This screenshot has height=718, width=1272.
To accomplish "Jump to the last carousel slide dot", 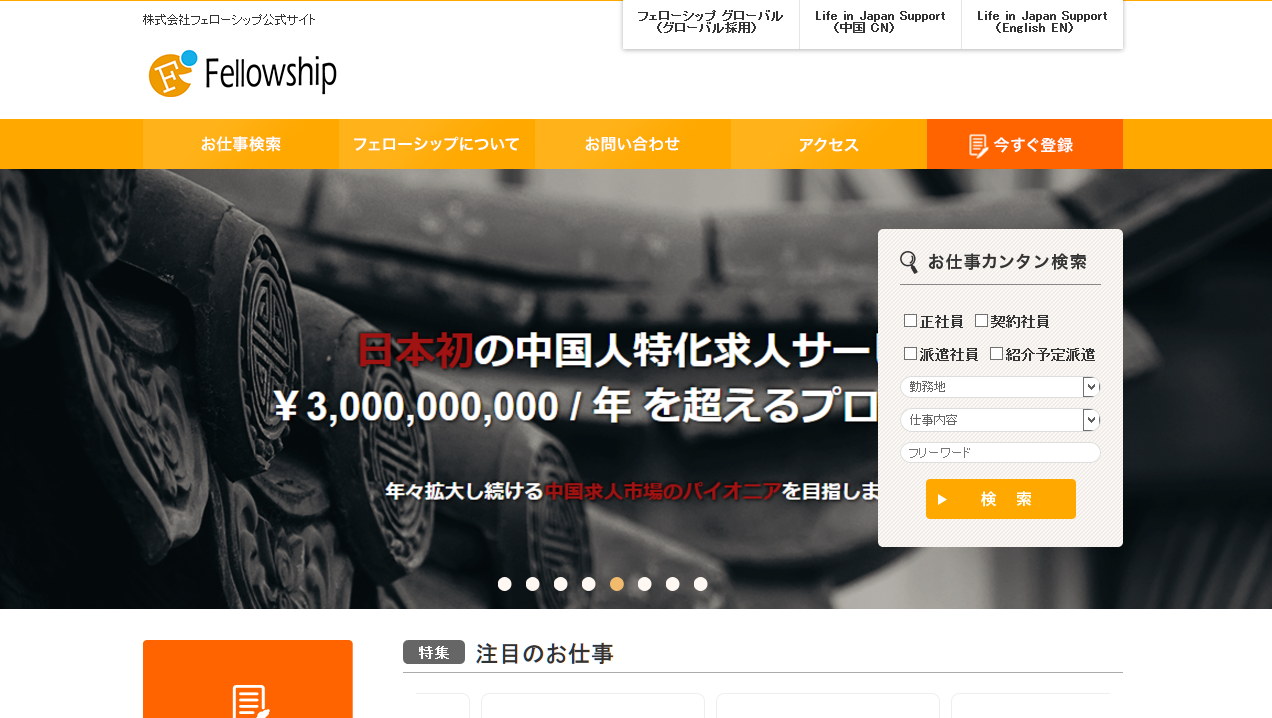I will pos(701,584).
